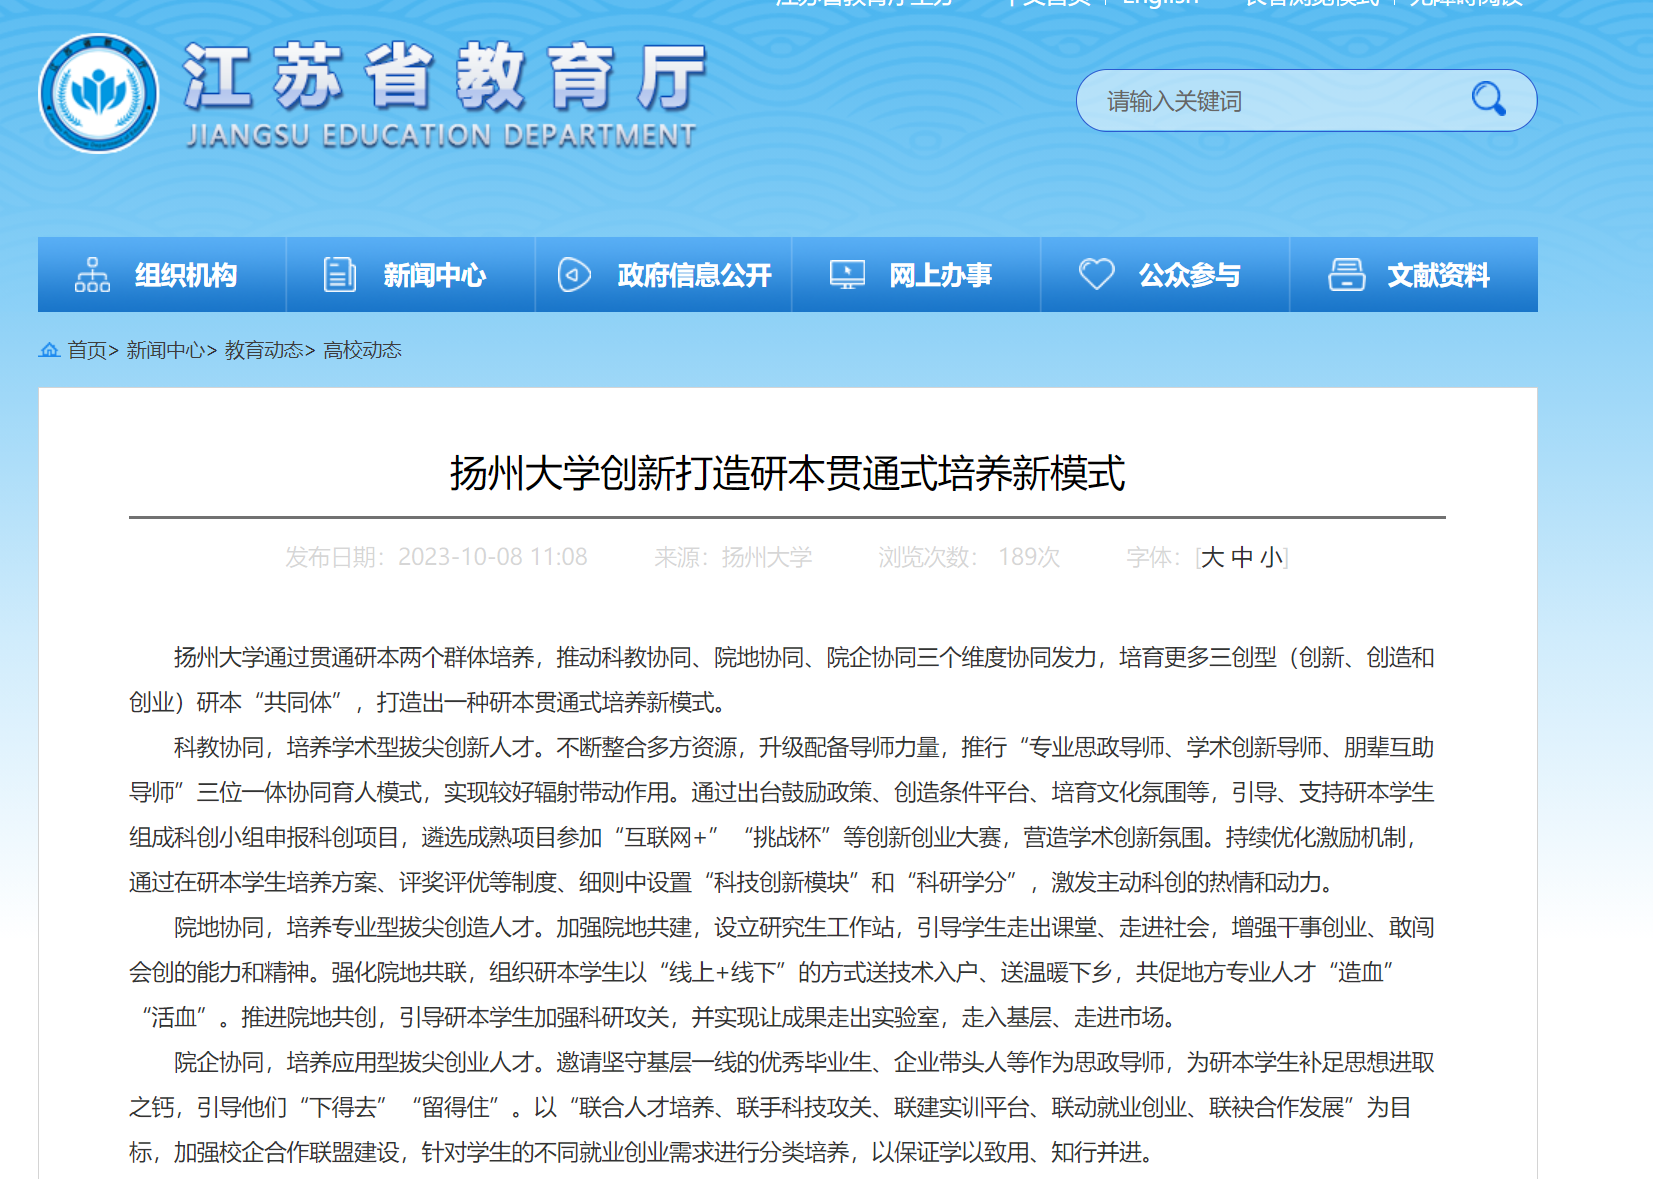This screenshot has height=1179, width=1653.
Task: Click the magnifier search icon
Action: coord(1488,99)
